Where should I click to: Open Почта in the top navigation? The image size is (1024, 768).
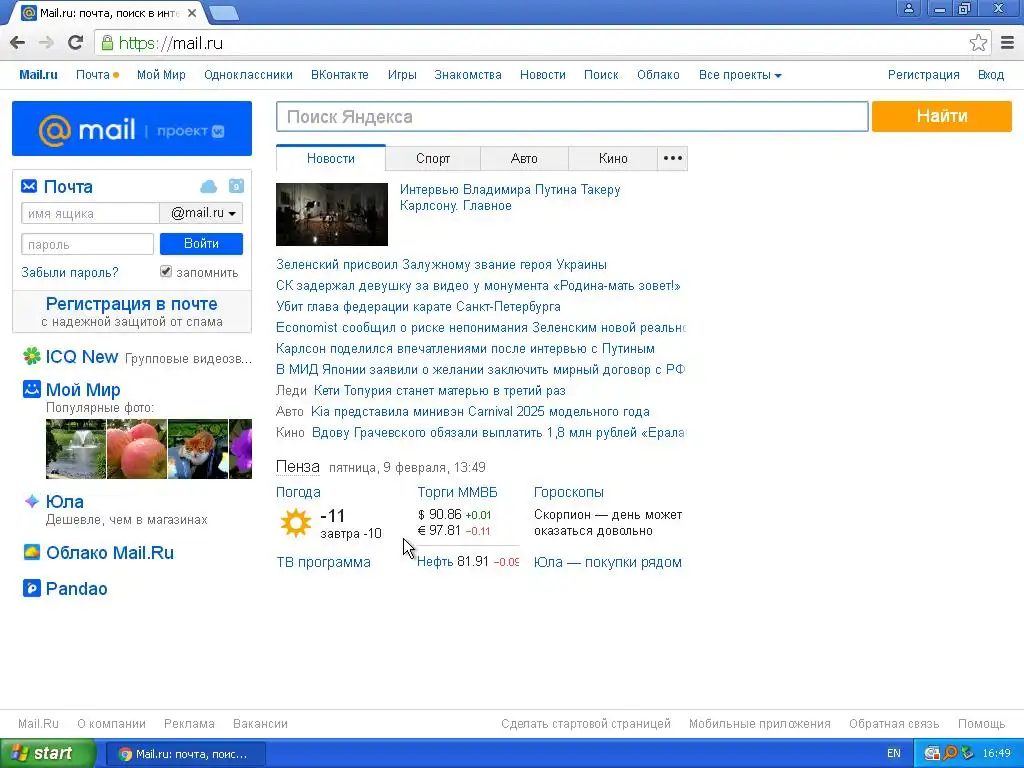pos(93,75)
